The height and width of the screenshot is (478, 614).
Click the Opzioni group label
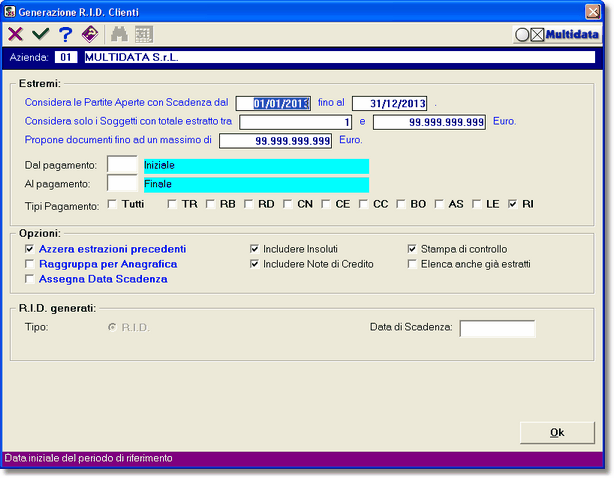point(40,233)
